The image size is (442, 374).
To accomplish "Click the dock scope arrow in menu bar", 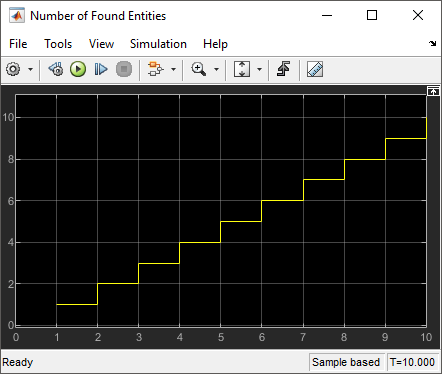I will point(432,43).
